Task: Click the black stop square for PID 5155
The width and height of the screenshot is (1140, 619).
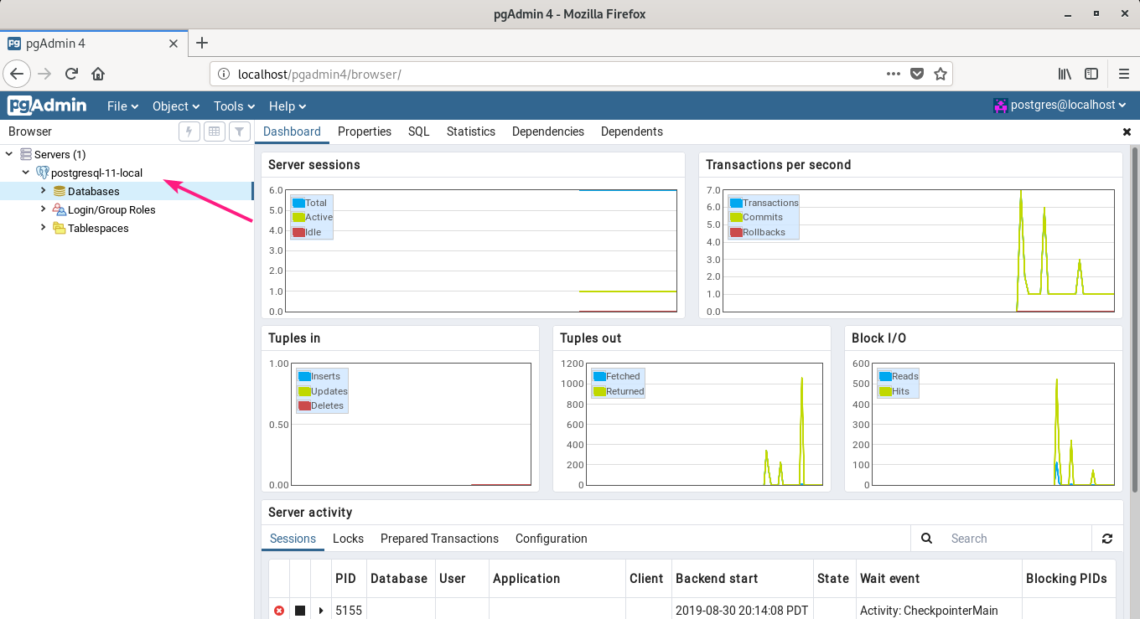Action: point(300,610)
